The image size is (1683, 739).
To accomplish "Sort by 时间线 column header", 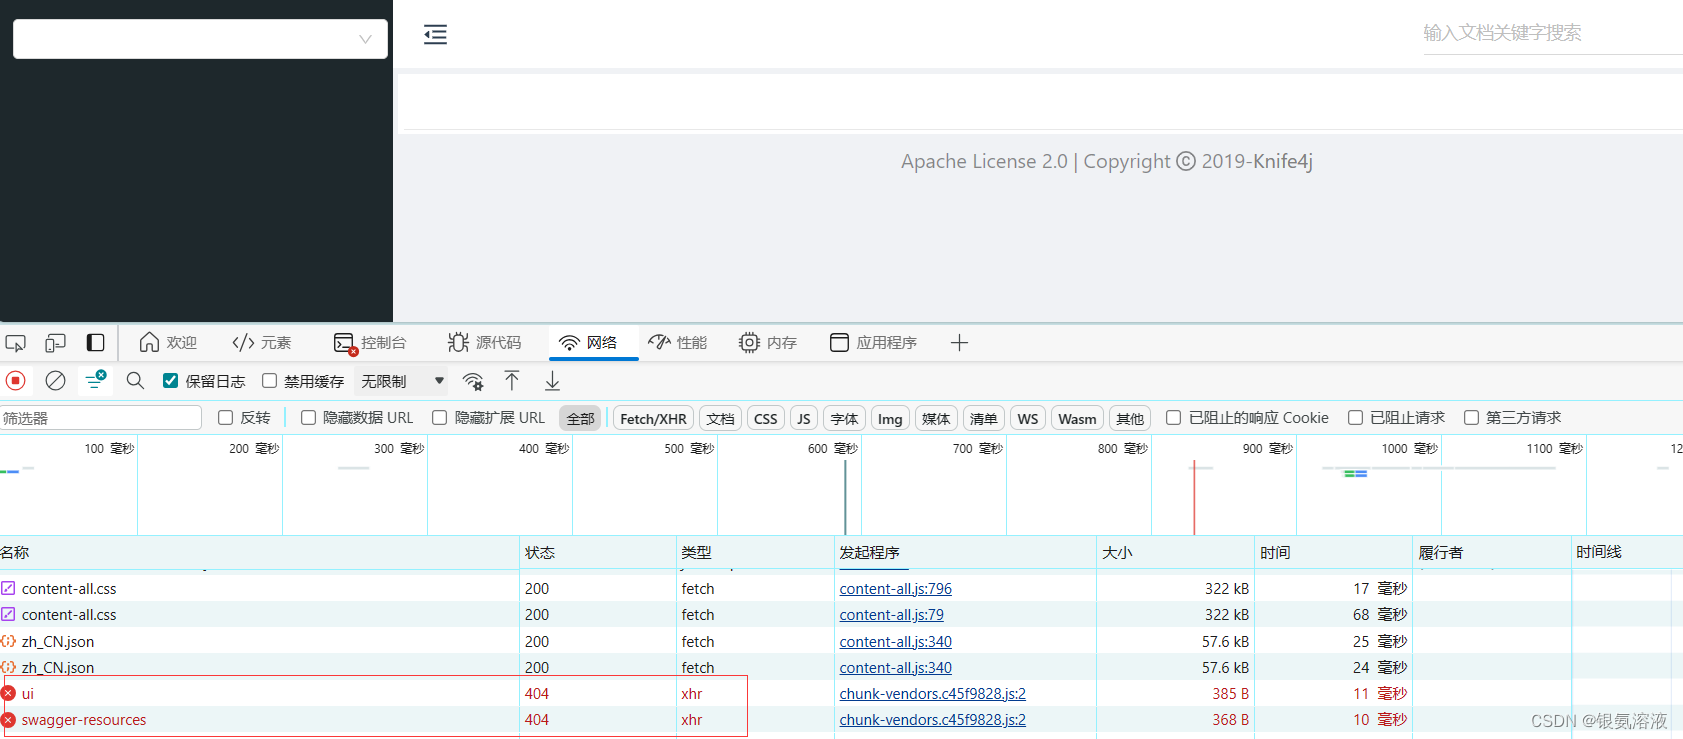I will [1627, 552].
